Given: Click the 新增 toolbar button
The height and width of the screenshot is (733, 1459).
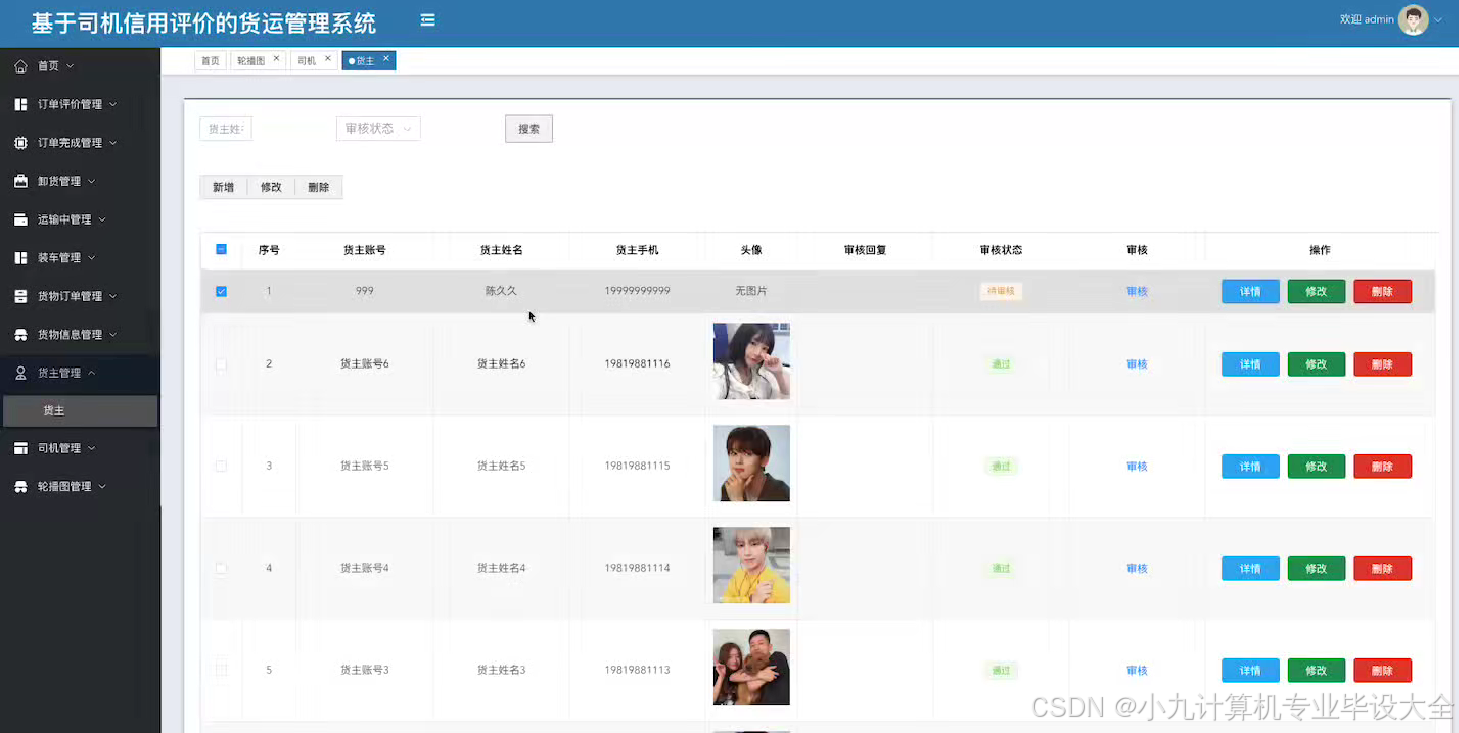Looking at the screenshot, I should [x=223, y=187].
